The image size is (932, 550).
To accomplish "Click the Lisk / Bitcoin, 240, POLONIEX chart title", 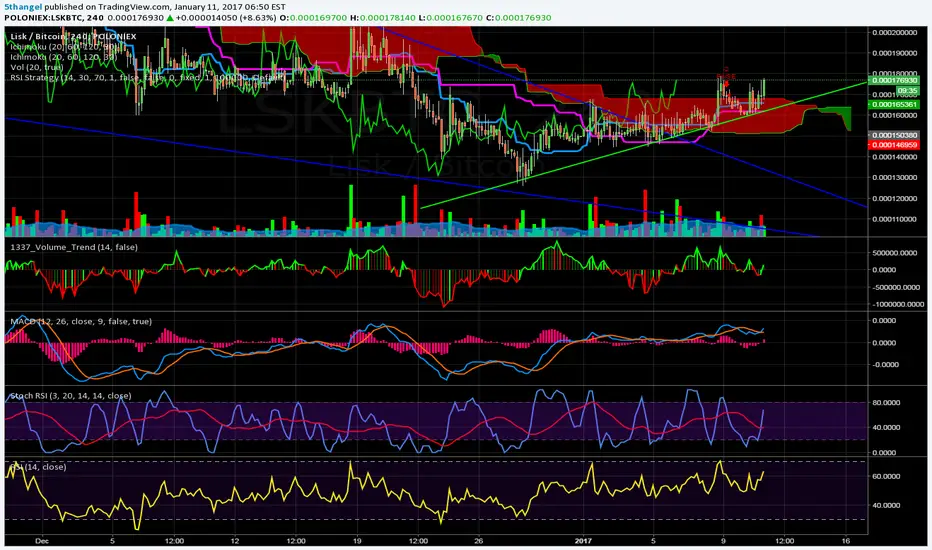I will [73, 36].
